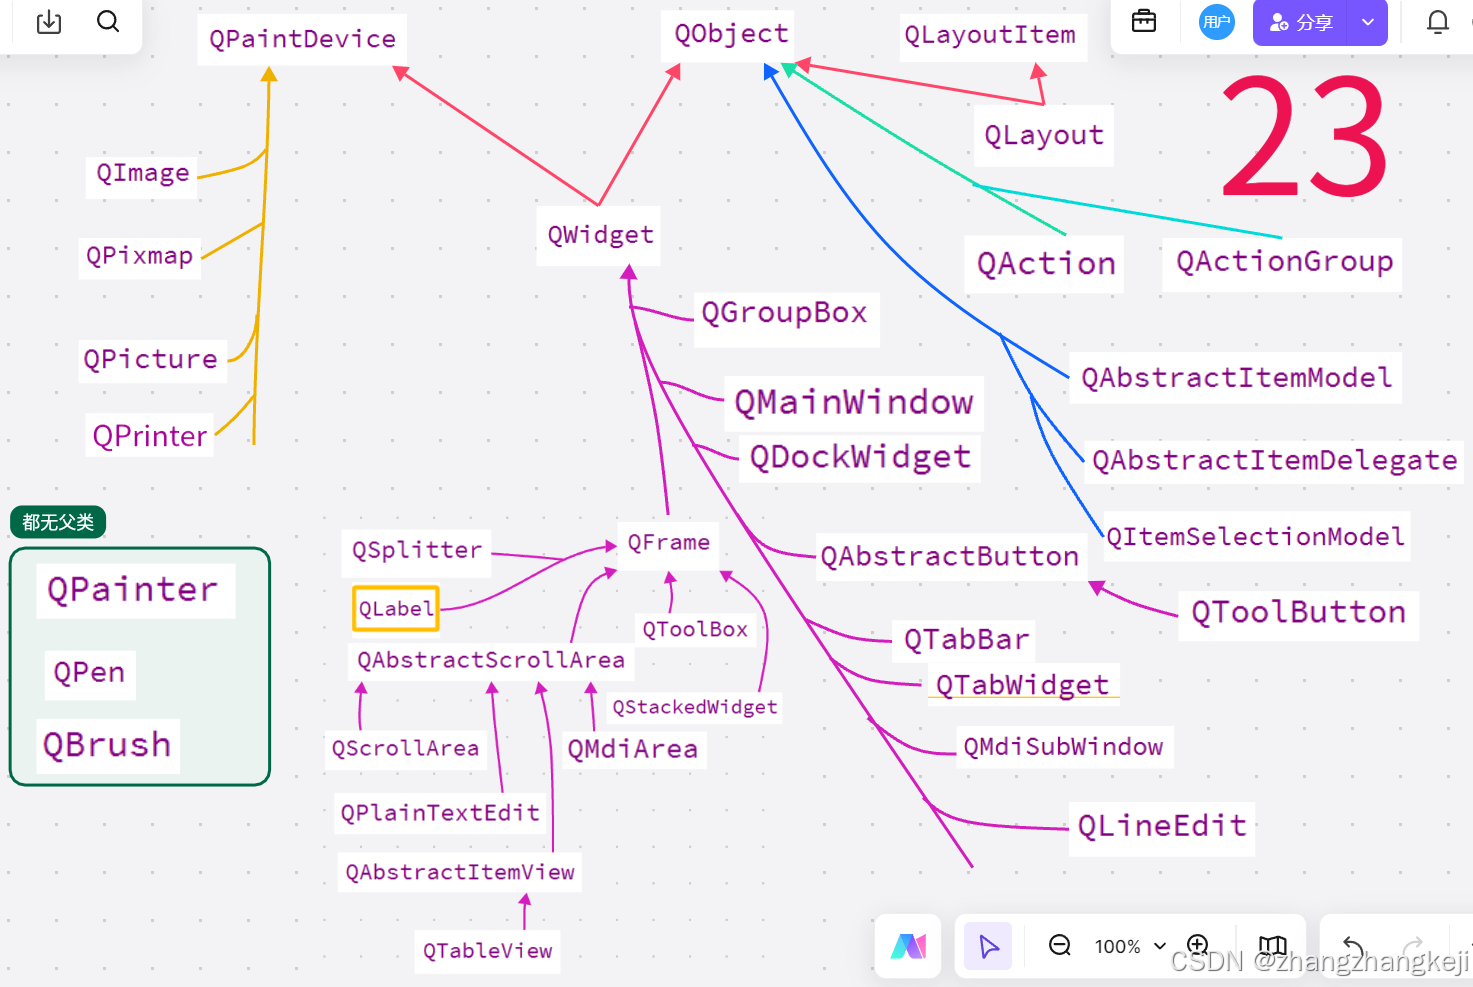
Task: Click the purple 分享 share button
Action: pyautogui.click(x=1300, y=22)
